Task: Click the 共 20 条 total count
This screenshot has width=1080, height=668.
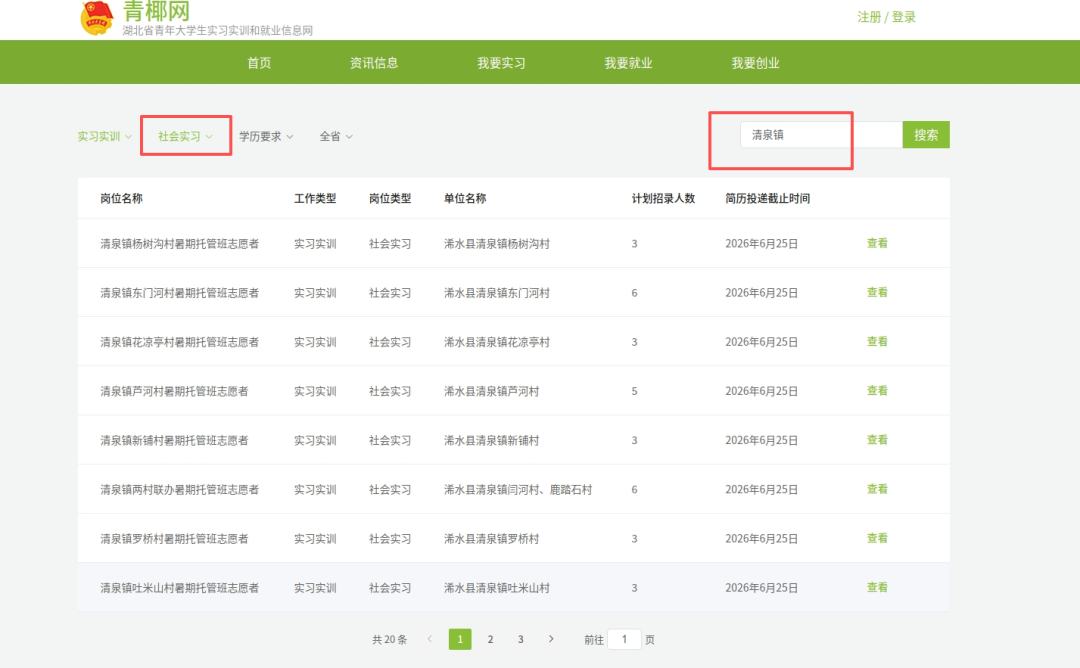Action: 389,640
